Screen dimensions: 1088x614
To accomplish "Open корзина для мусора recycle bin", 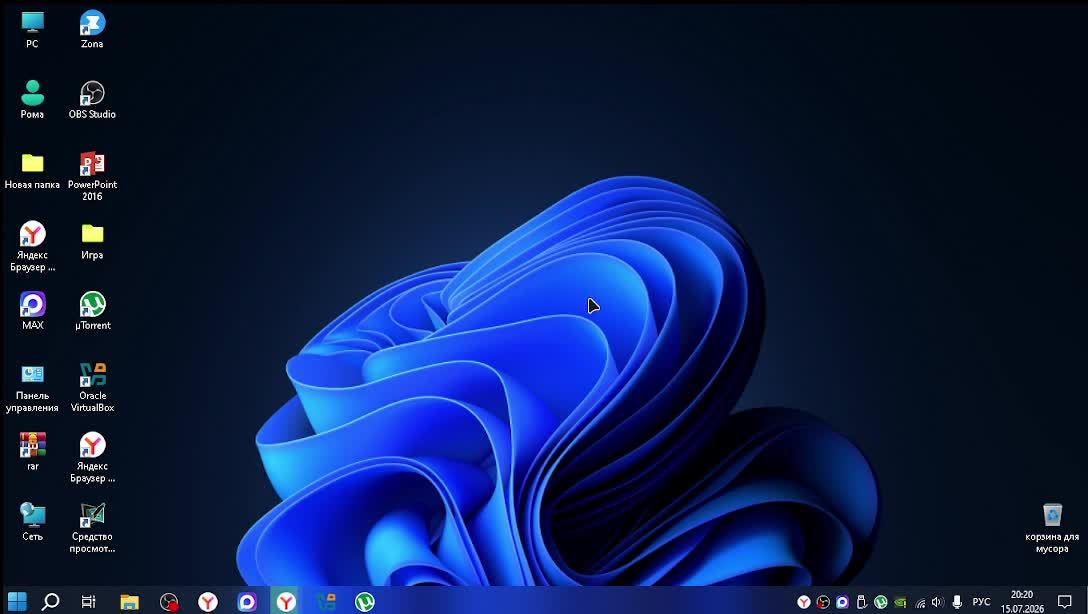I will click(x=1052, y=529).
